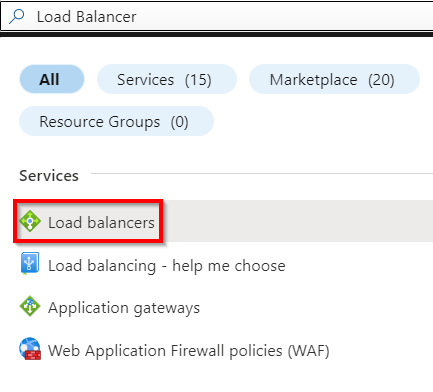Click the Load Balancer search field
The width and height of the screenshot is (433, 392).
(217, 16)
